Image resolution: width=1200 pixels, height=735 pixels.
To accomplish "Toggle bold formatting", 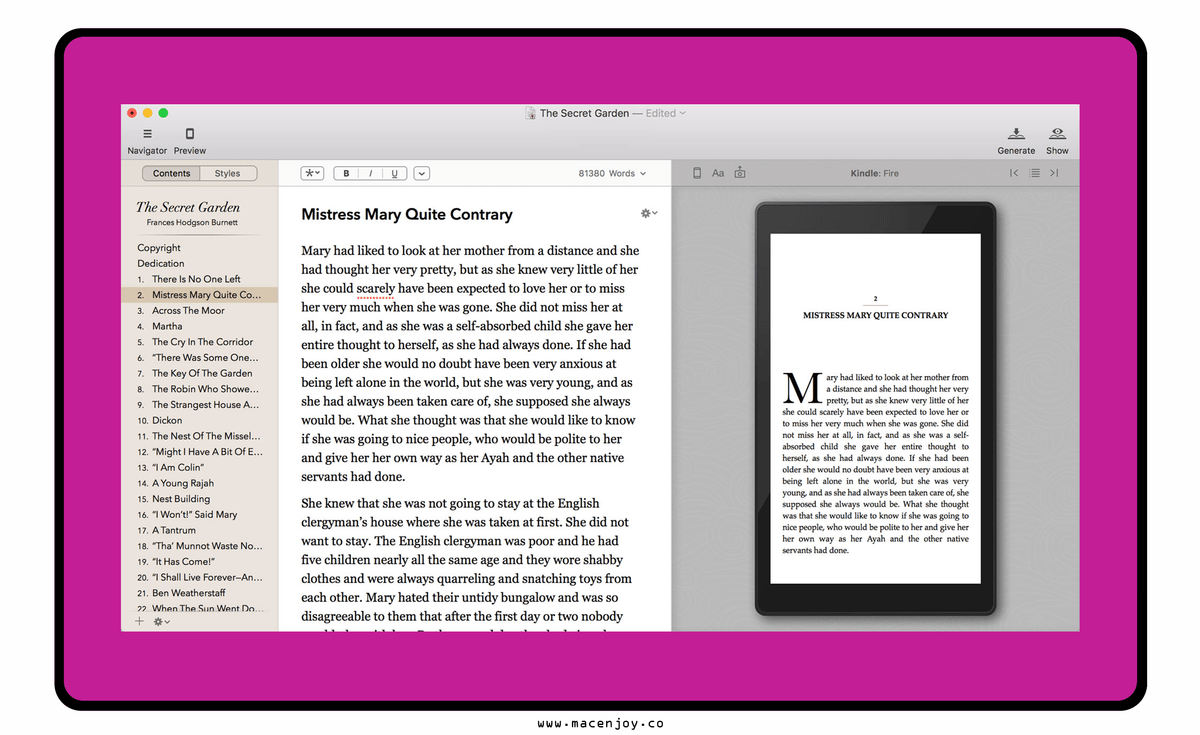I will 346,173.
